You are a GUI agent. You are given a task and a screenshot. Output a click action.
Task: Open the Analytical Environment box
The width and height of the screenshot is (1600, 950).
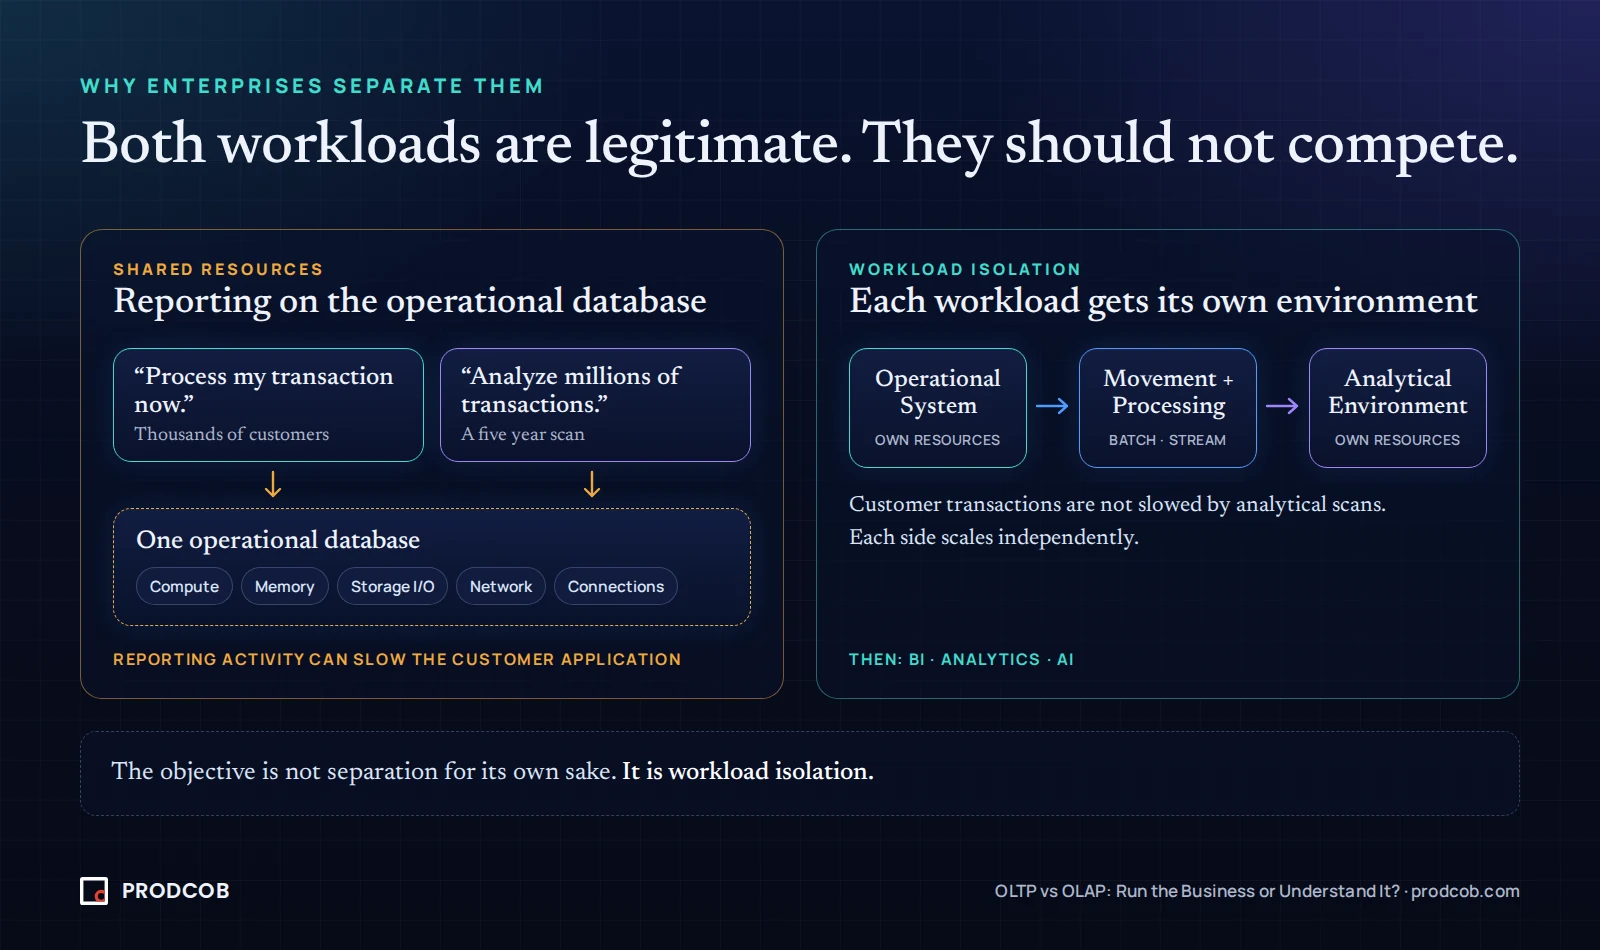point(1398,408)
